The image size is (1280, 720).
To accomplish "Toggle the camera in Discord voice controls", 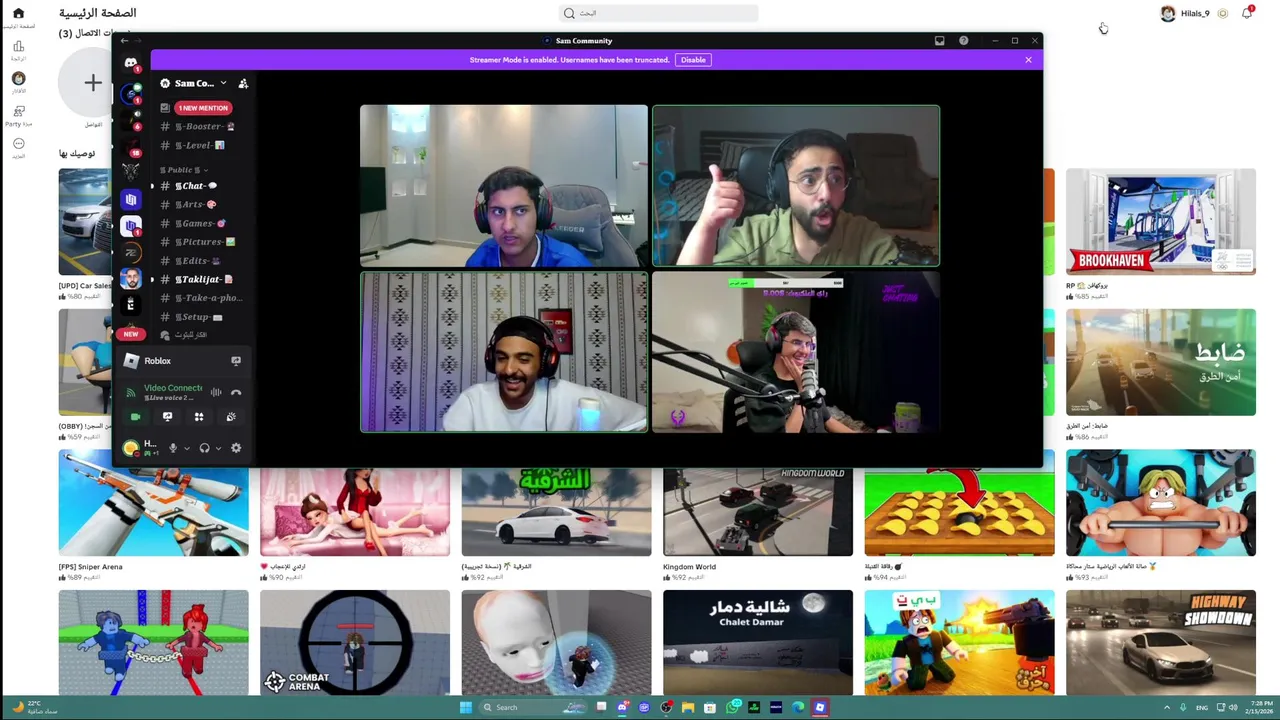I will (x=135, y=417).
